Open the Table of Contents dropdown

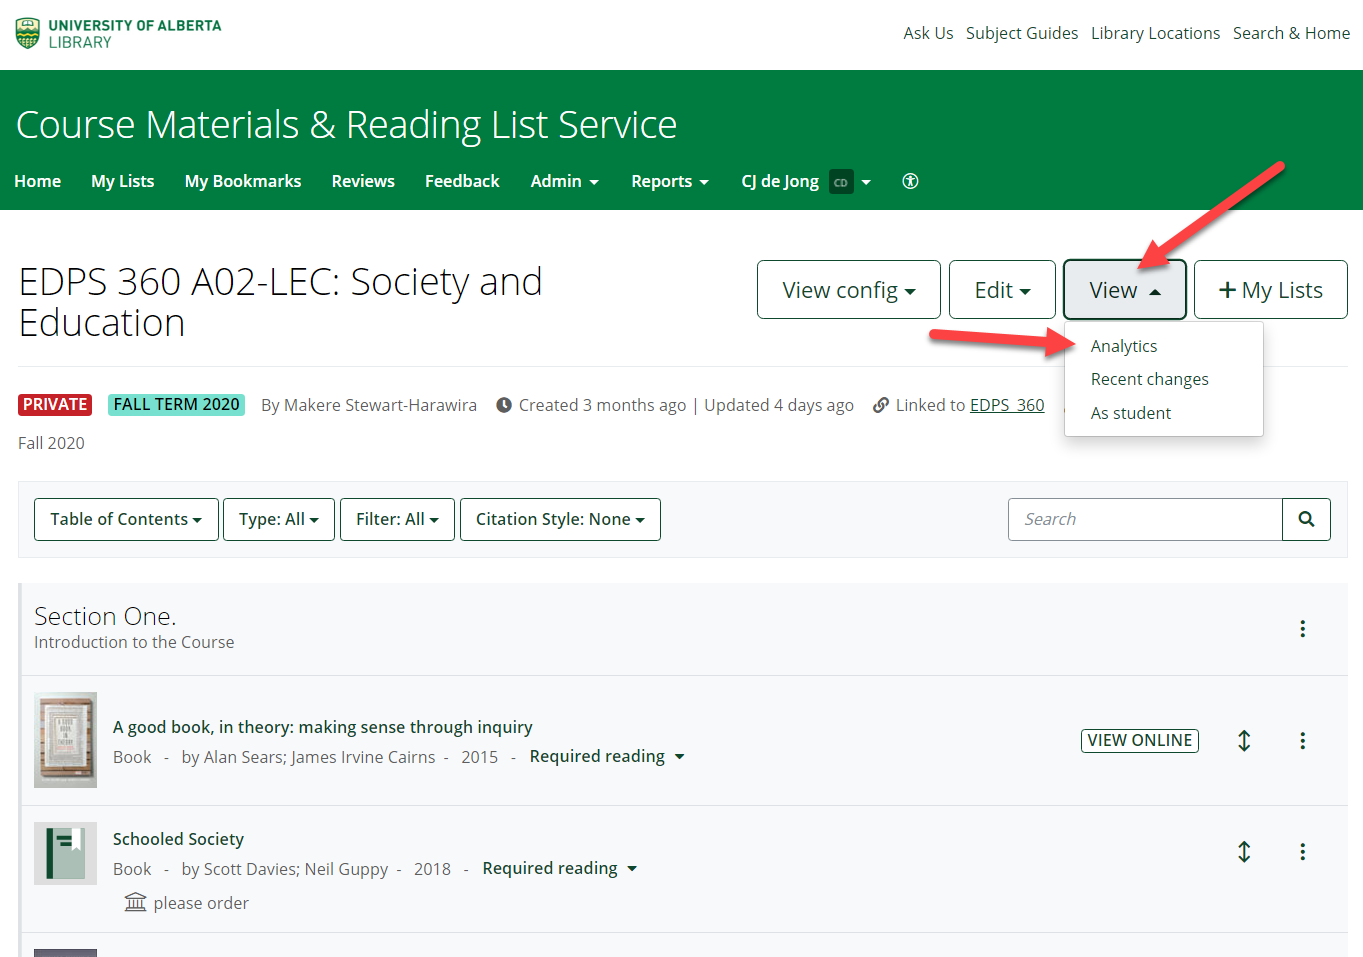126,519
